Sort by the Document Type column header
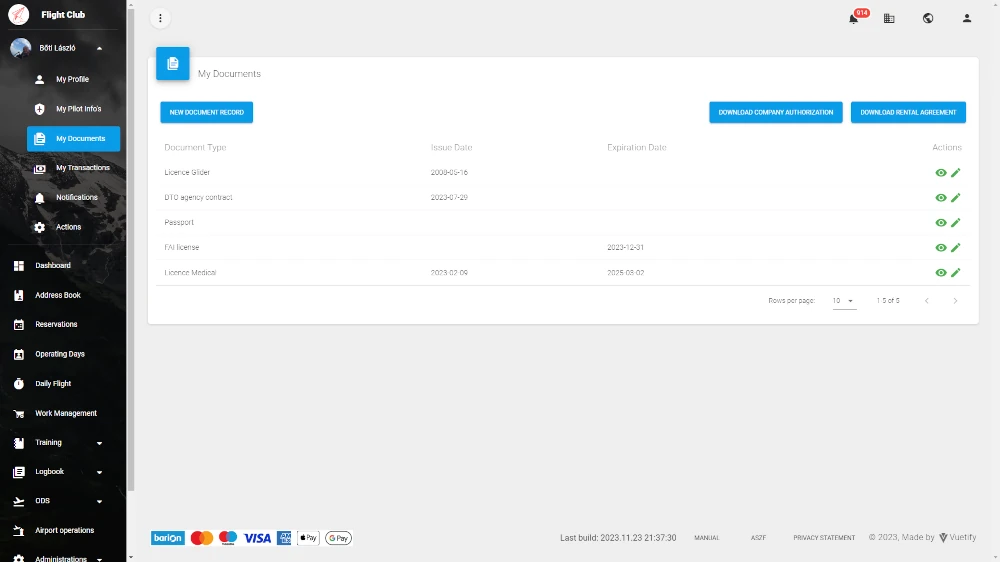Viewport: 1000px width, 562px height. (x=195, y=147)
